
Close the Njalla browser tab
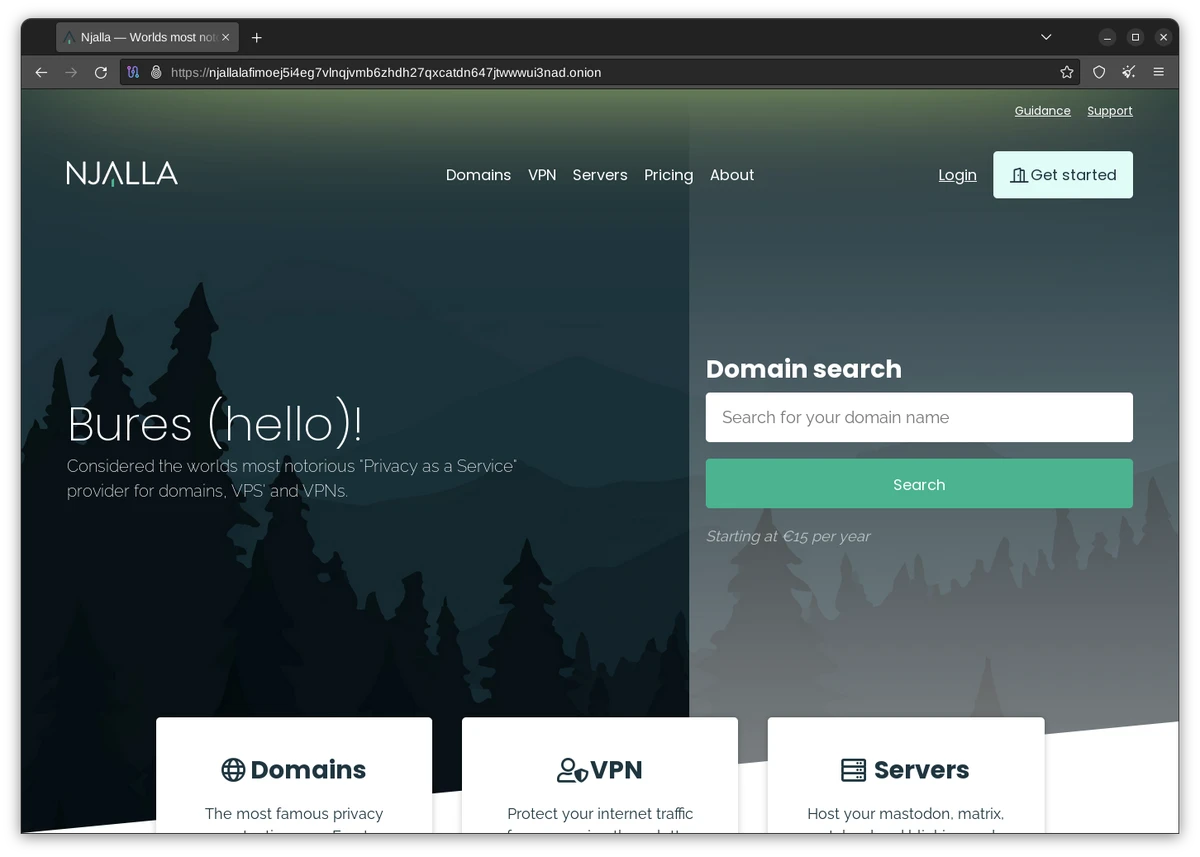(226, 37)
